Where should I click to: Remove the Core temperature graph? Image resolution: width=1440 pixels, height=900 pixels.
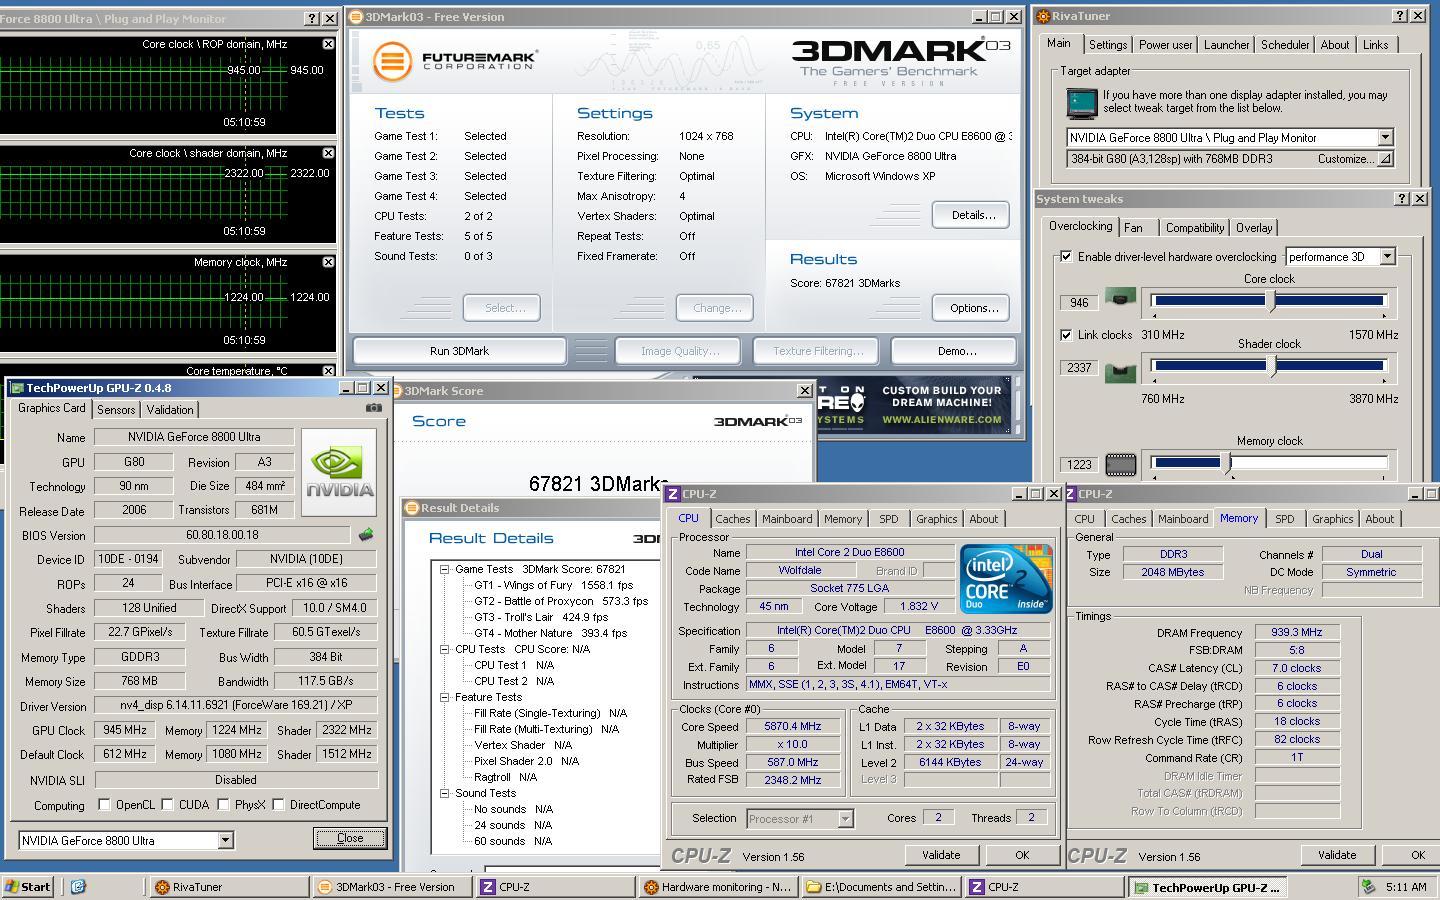tap(328, 371)
